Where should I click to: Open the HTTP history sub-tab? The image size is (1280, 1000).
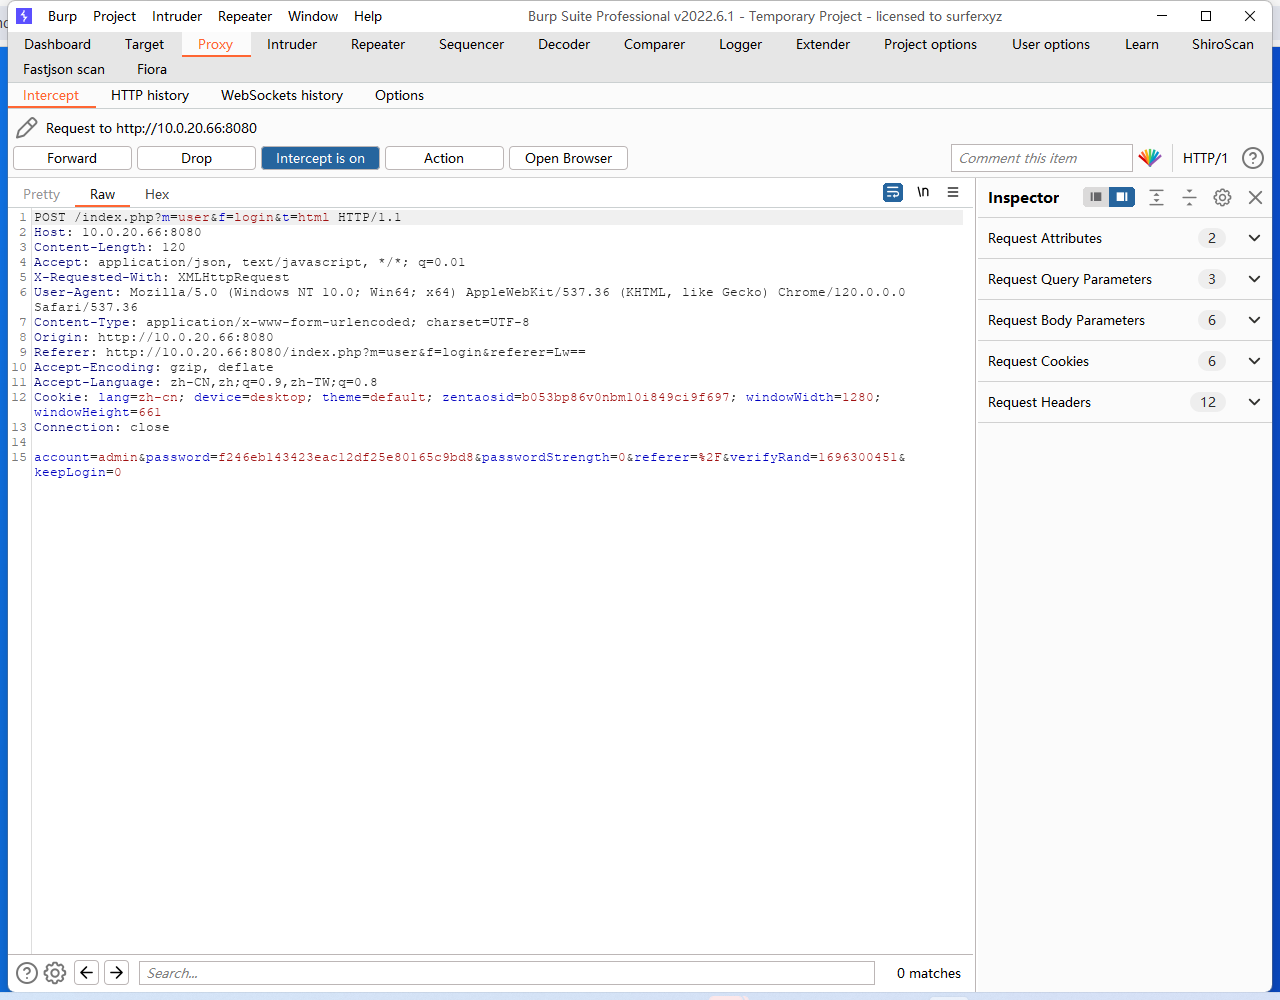point(150,95)
